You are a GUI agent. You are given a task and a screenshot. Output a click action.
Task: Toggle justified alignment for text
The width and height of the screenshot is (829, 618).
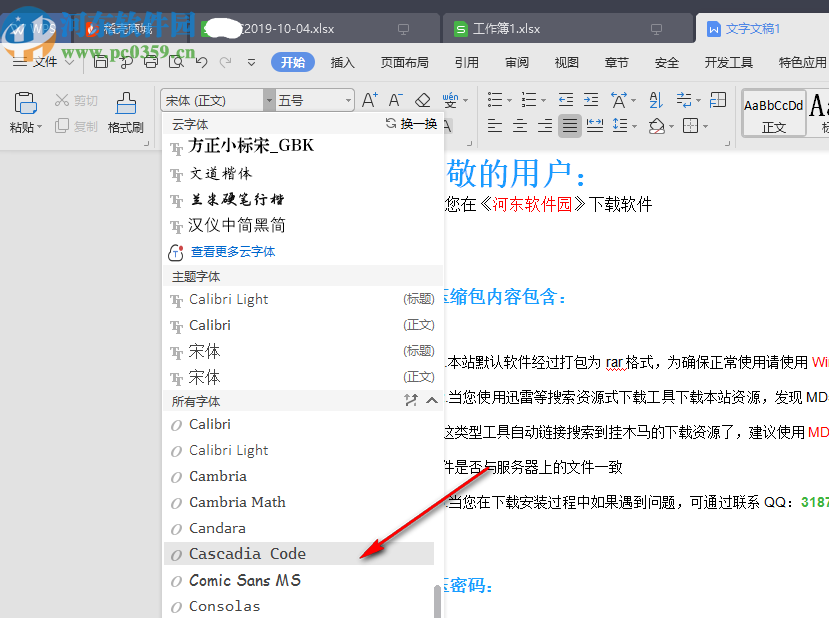pyautogui.click(x=569, y=123)
